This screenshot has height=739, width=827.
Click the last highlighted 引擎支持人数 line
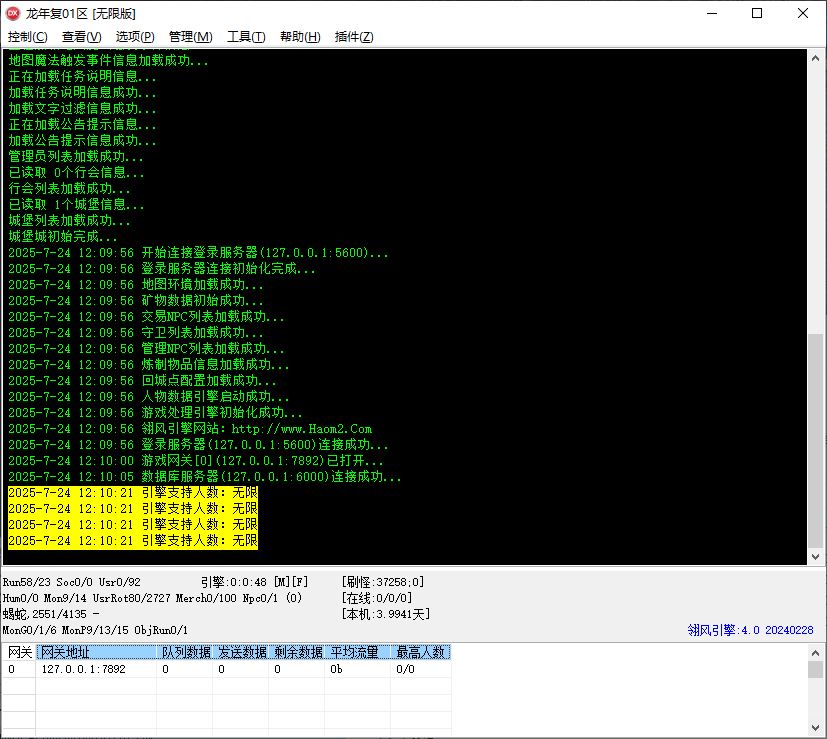(x=133, y=541)
